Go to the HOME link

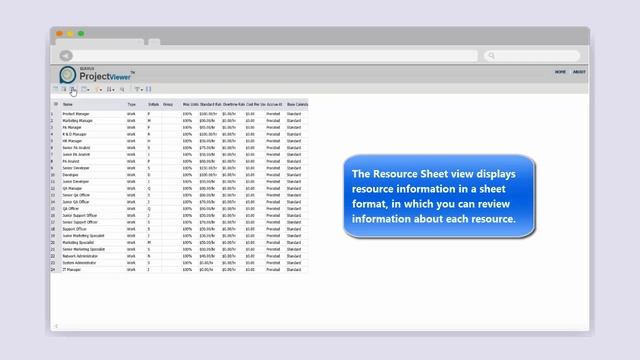pos(560,72)
